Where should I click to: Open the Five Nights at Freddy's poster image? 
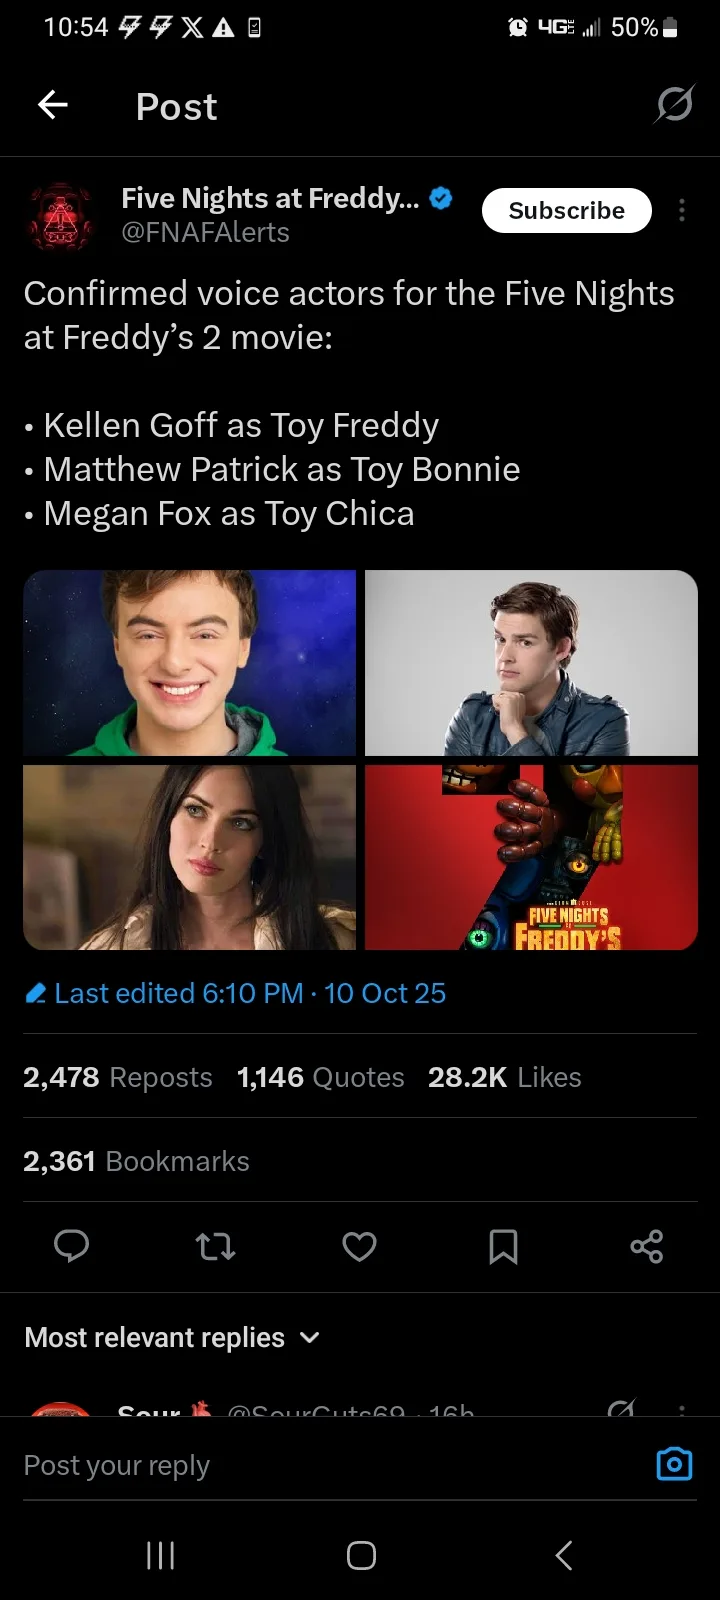coord(531,857)
